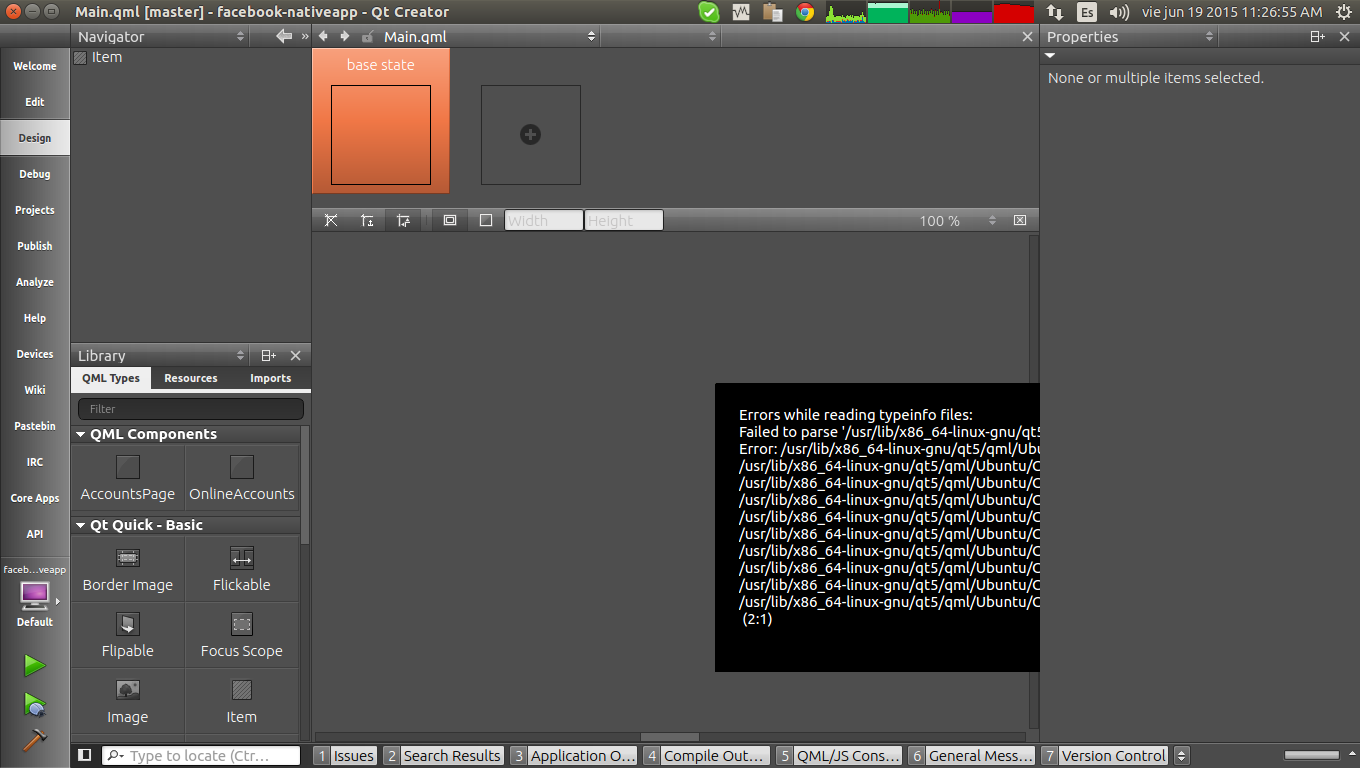Click the base state thumbnail
The height and width of the screenshot is (768, 1360).
(x=381, y=134)
